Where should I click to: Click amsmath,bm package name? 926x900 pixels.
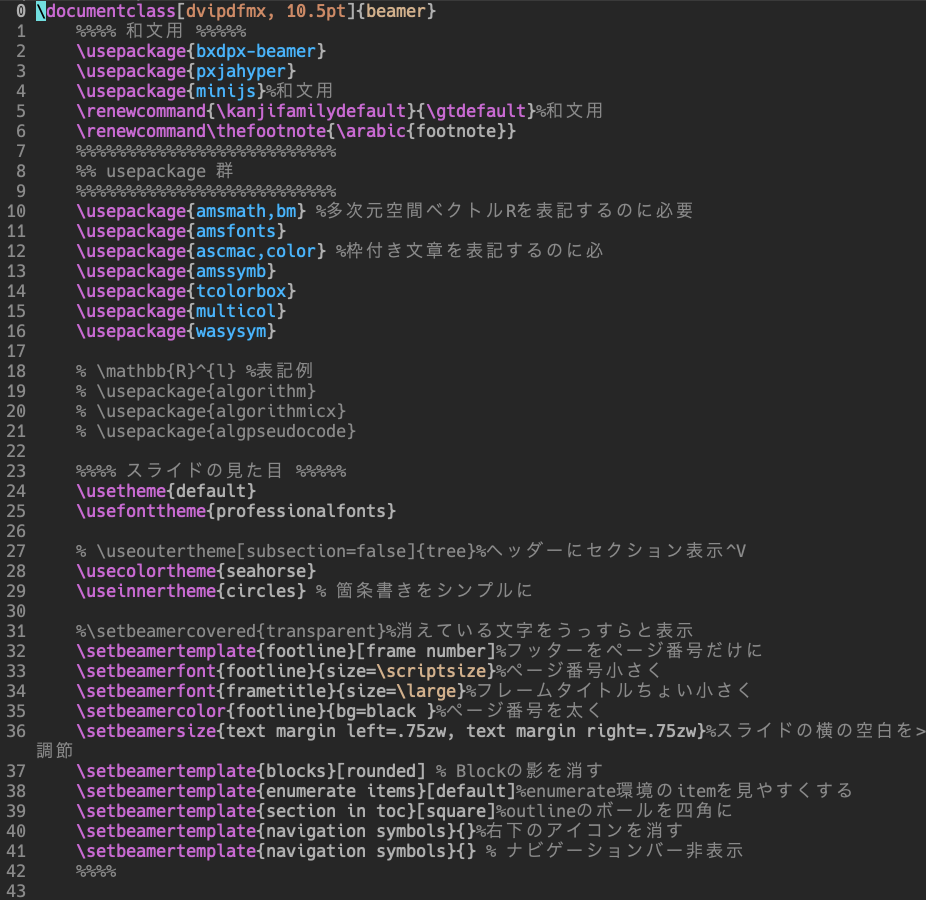(x=246, y=211)
